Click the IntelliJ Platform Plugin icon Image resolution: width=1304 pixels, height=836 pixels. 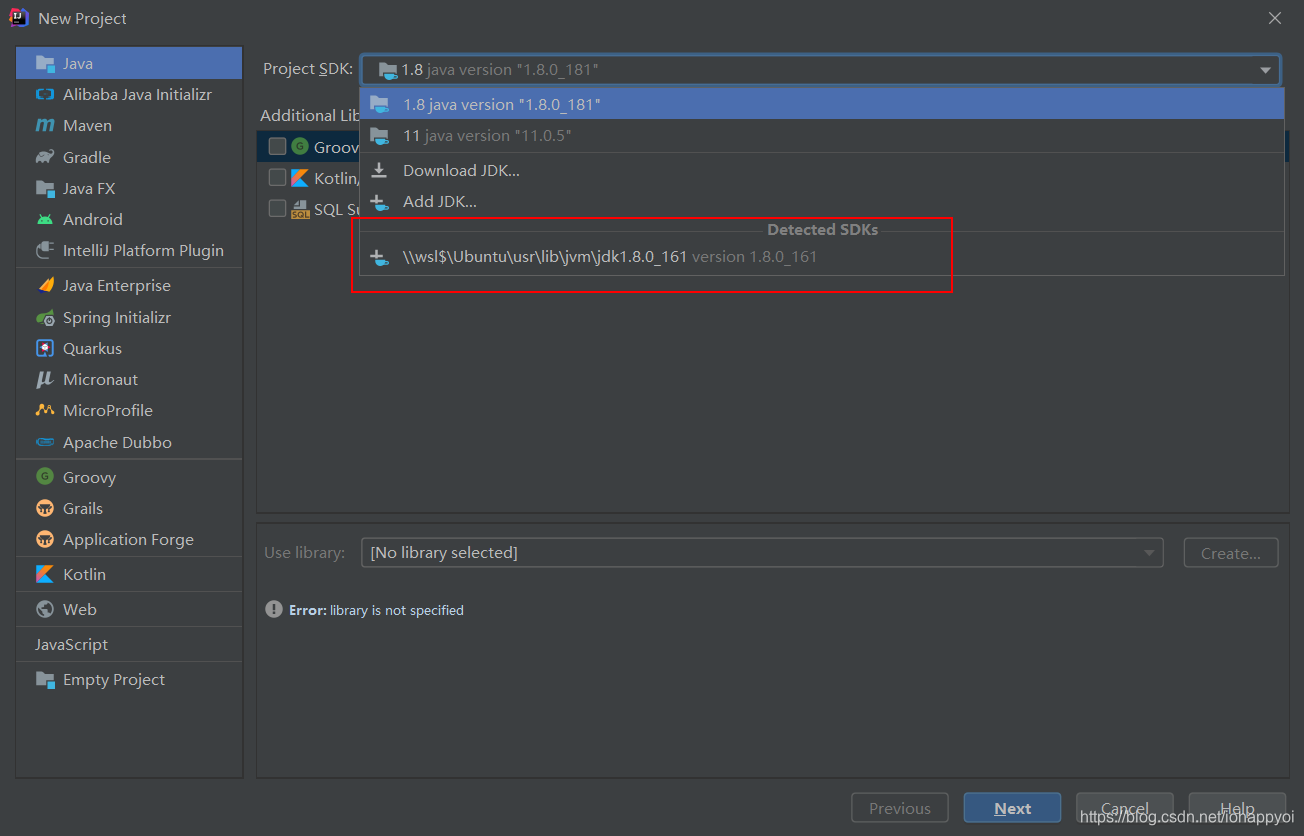(x=45, y=250)
